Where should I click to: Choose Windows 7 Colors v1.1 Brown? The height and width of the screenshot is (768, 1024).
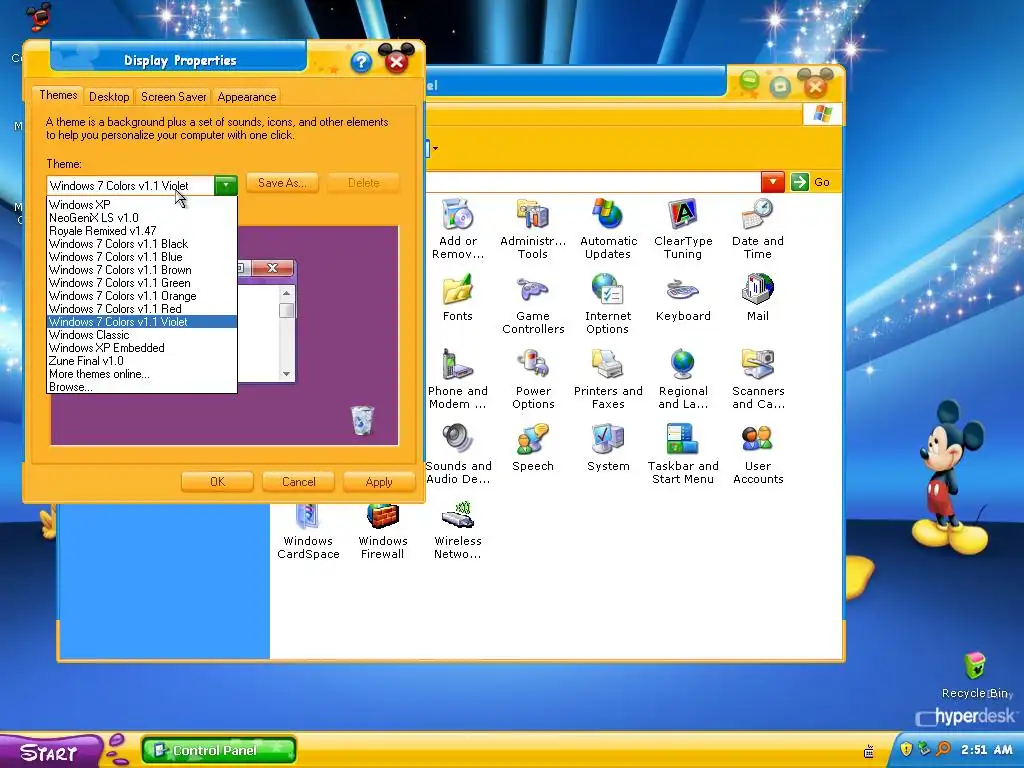[x=142, y=270]
